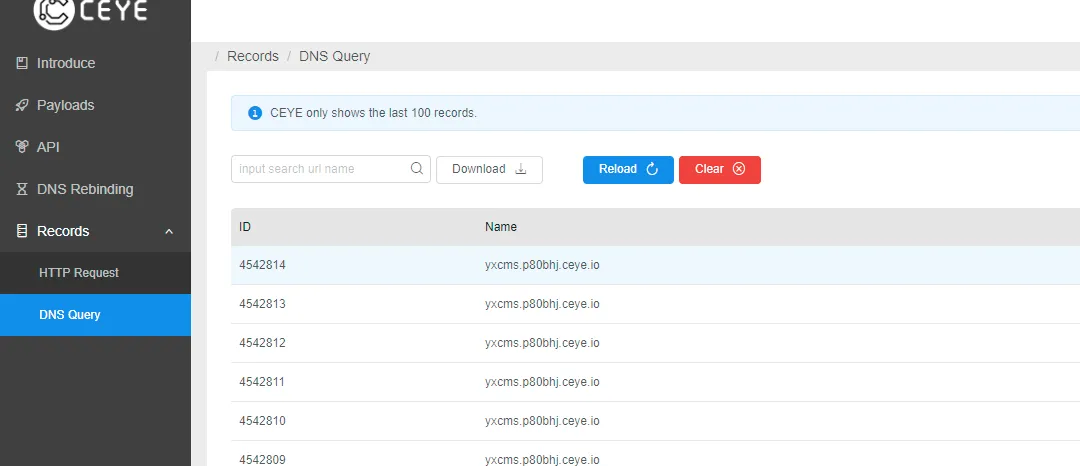Click the Introduce book icon in sidebar
The height and width of the screenshot is (466, 1080).
click(x=22, y=63)
